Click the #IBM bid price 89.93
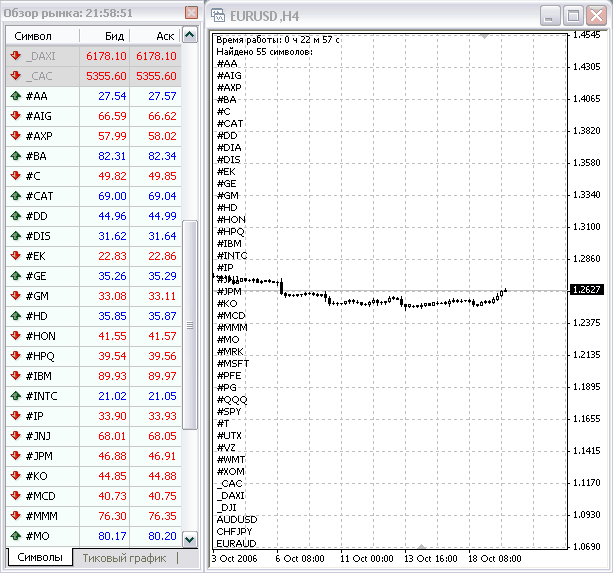 [112, 376]
